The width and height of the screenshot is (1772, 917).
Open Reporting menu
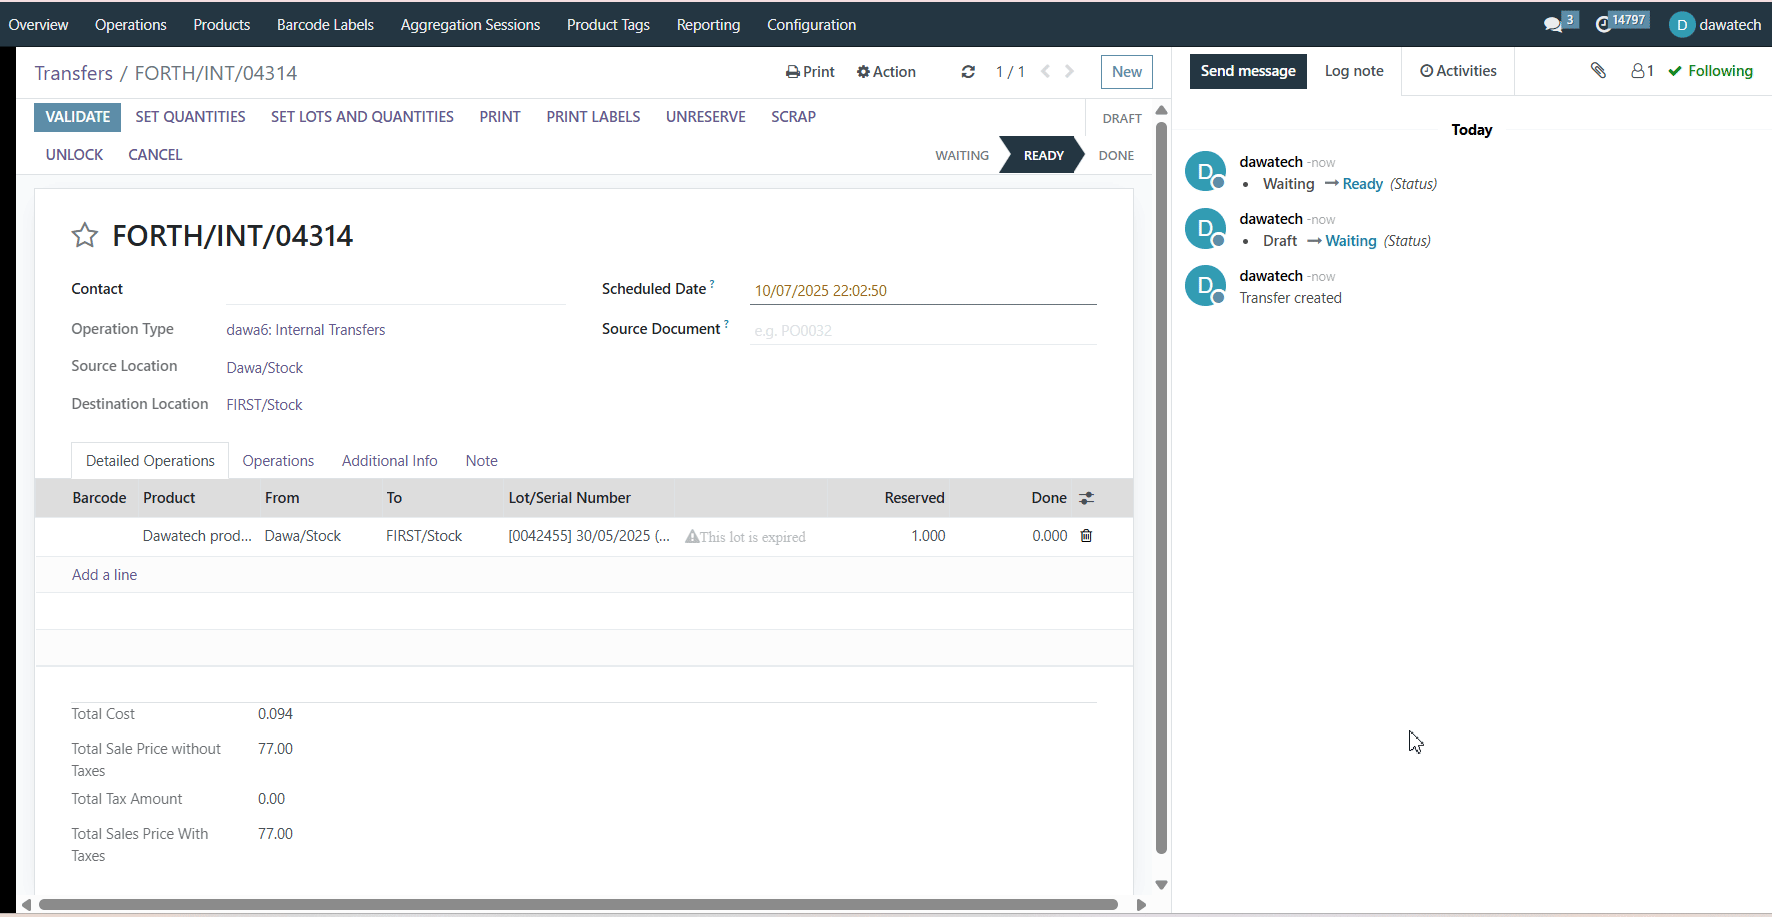pos(708,24)
